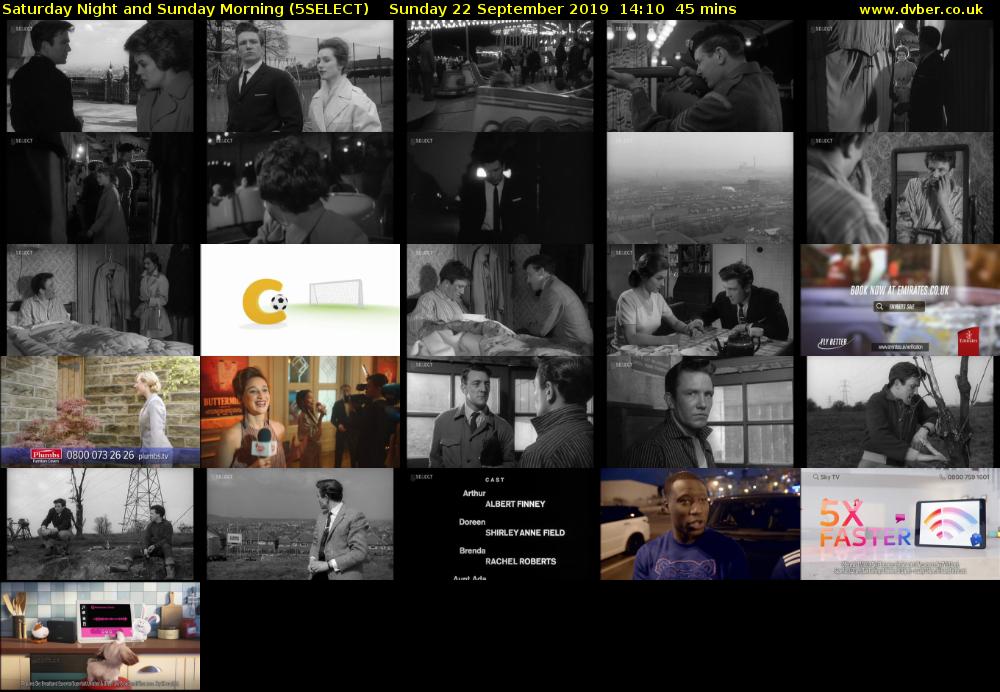Open colour frame of woman holding microphone
The image size is (1000, 692).
point(300,412)
